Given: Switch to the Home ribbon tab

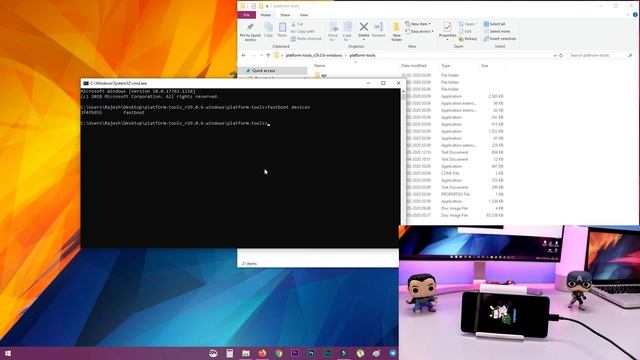Looking at the screenshot, I should (265, 15).
